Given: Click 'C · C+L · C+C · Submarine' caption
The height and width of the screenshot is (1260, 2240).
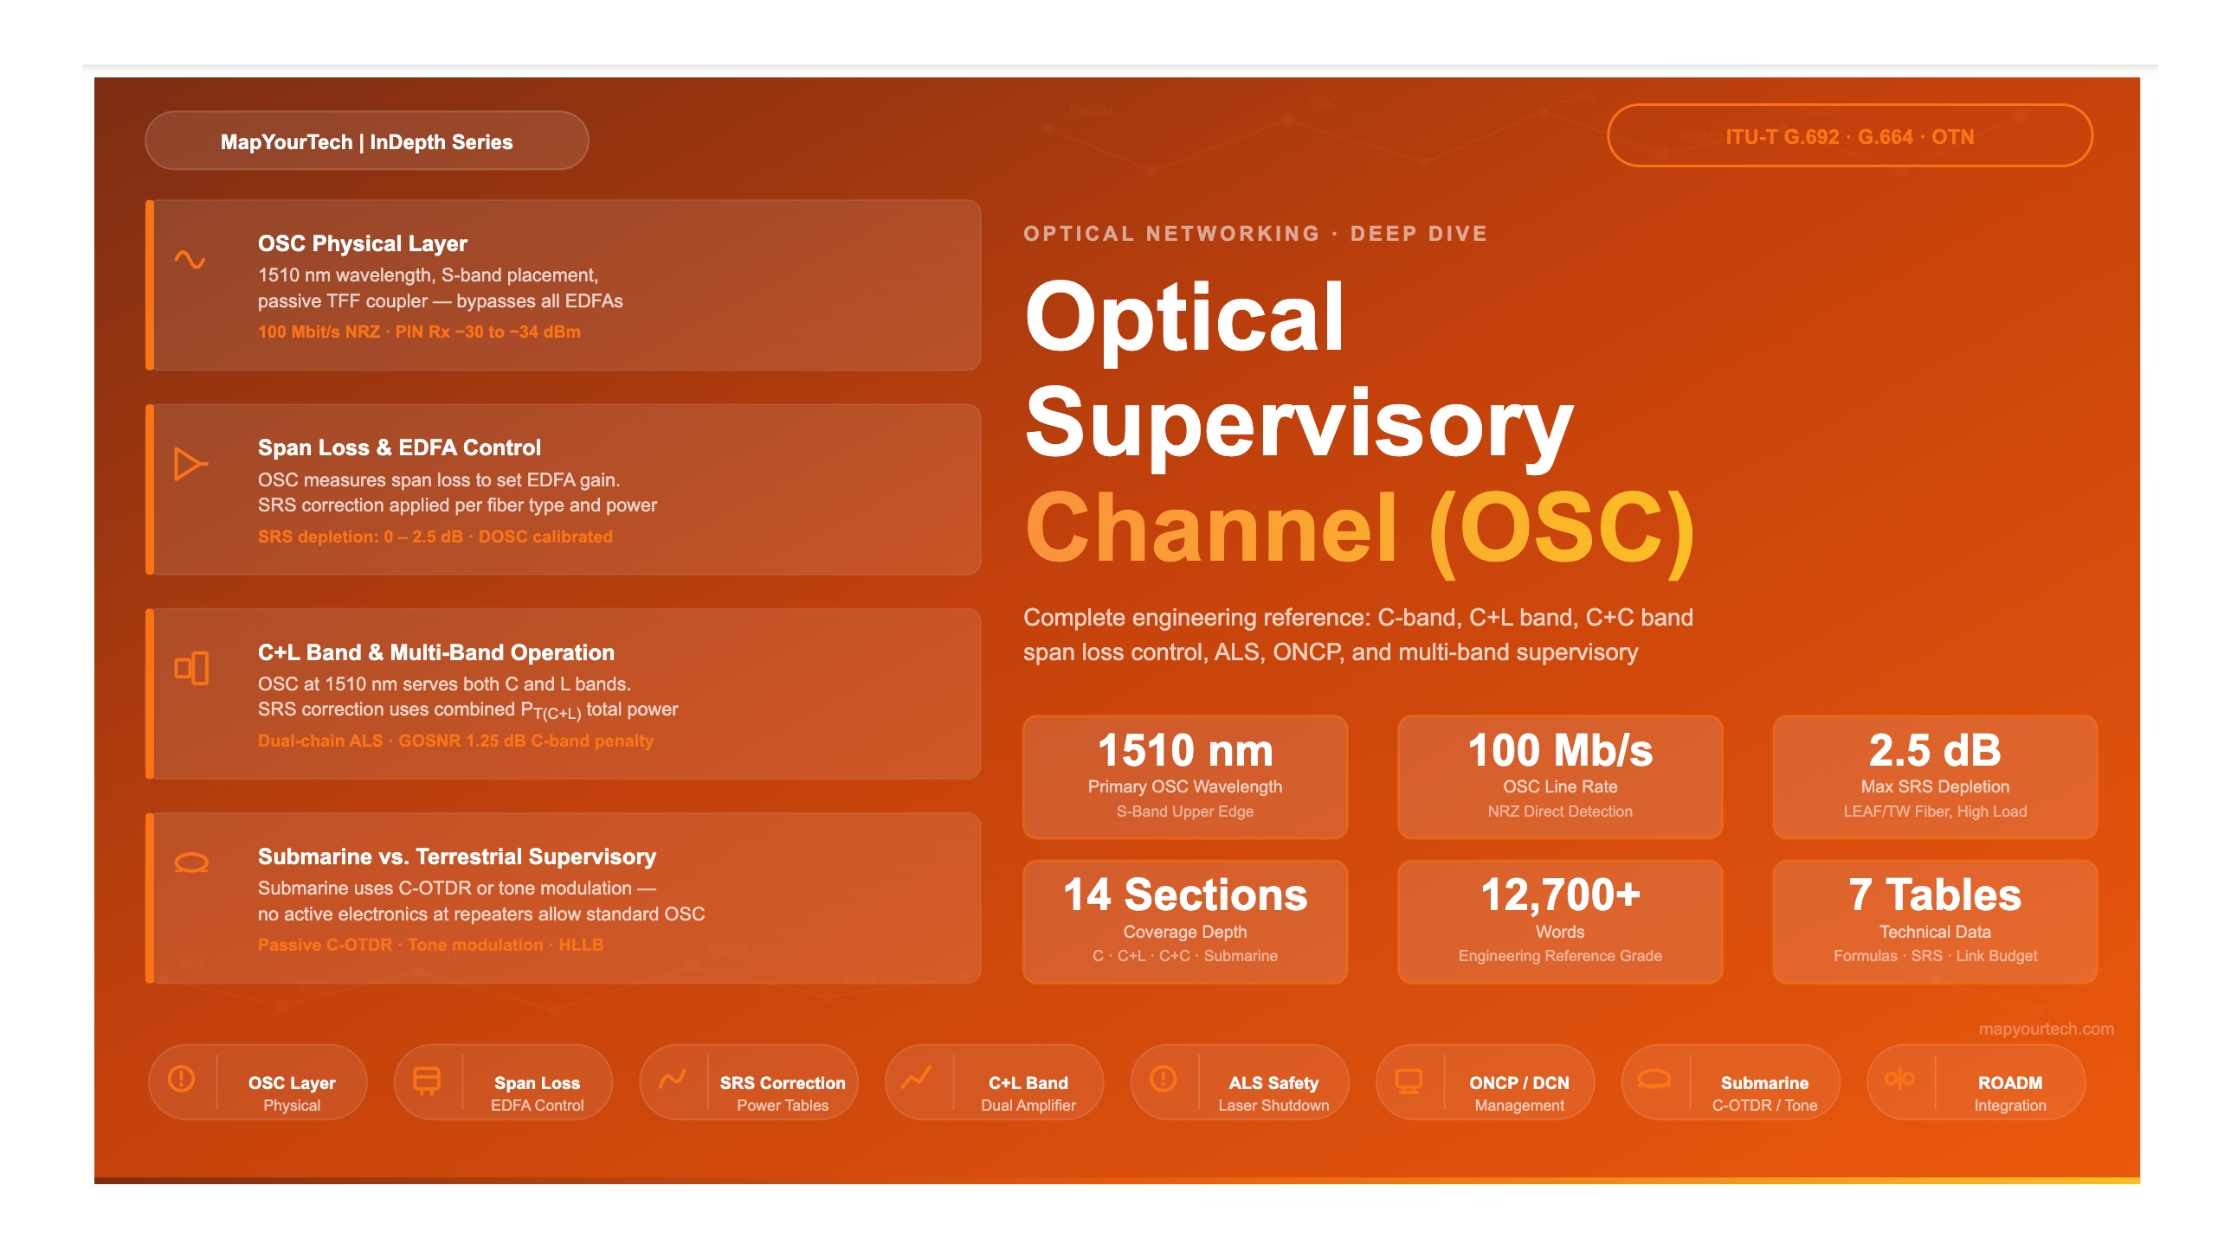Looking at the screenshot, I should tap(1185, 956).
